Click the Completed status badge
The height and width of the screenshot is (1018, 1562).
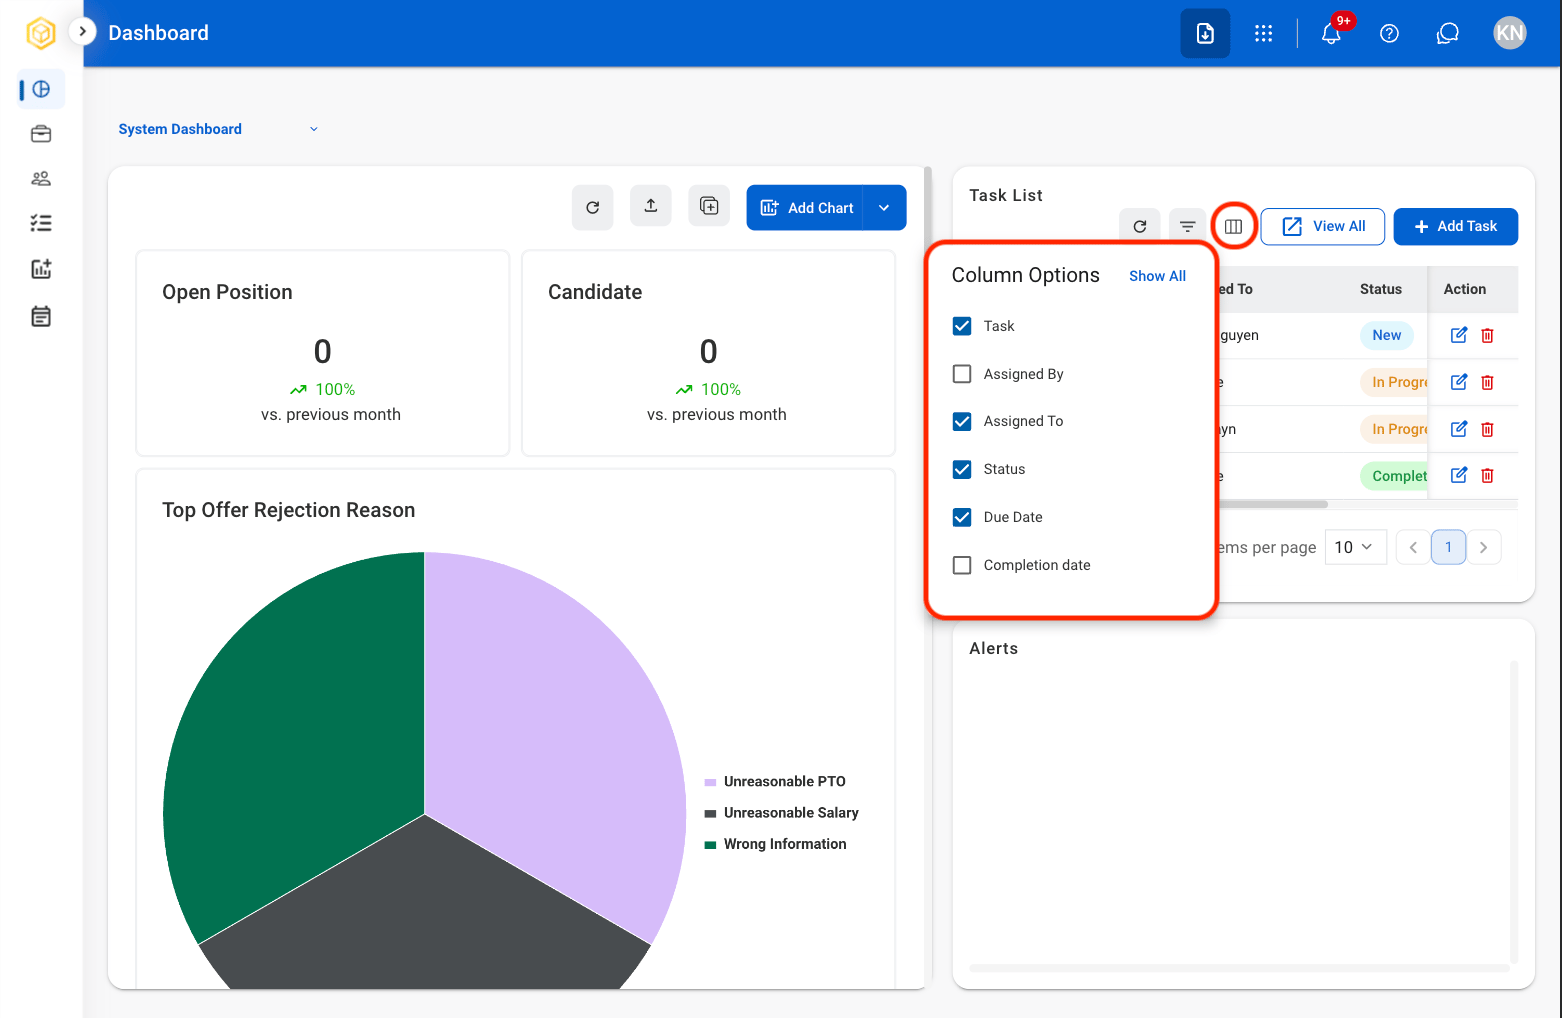tap(1395, 476)
